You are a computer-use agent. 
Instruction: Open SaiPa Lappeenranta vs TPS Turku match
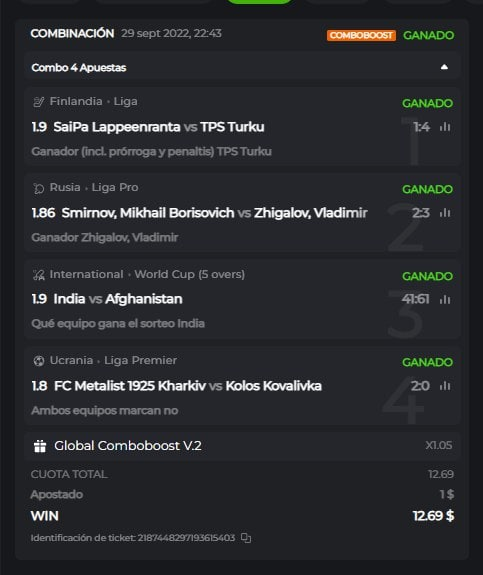[x=159, y=127]
